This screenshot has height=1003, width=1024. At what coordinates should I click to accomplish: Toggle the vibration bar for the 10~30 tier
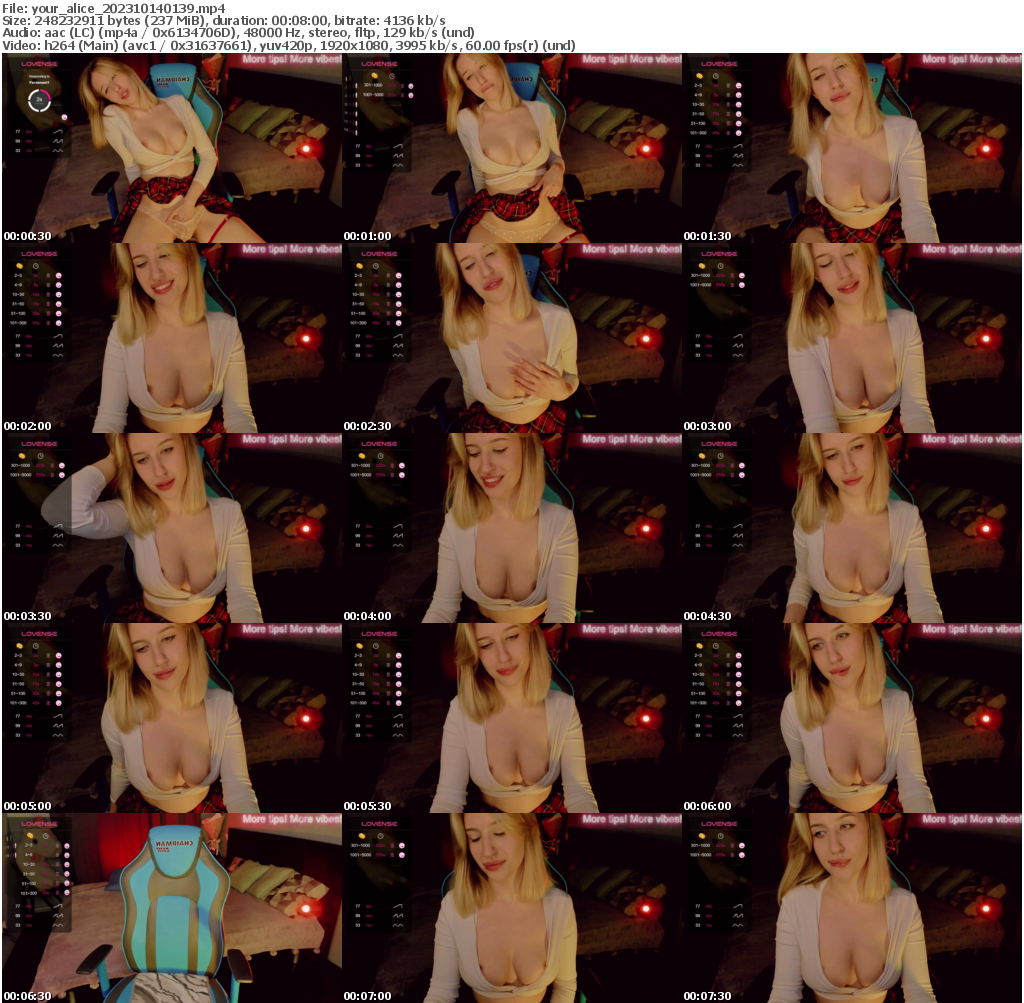[728, 104]
